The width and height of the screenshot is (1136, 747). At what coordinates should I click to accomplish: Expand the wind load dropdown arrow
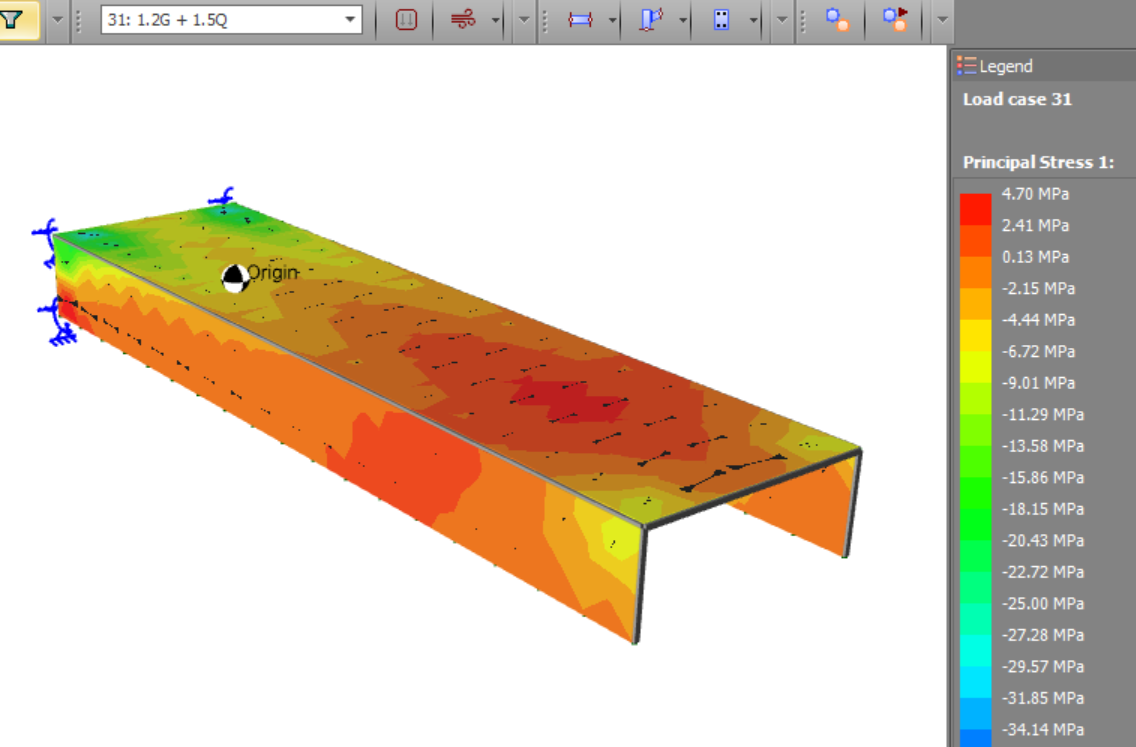point(496,20)
